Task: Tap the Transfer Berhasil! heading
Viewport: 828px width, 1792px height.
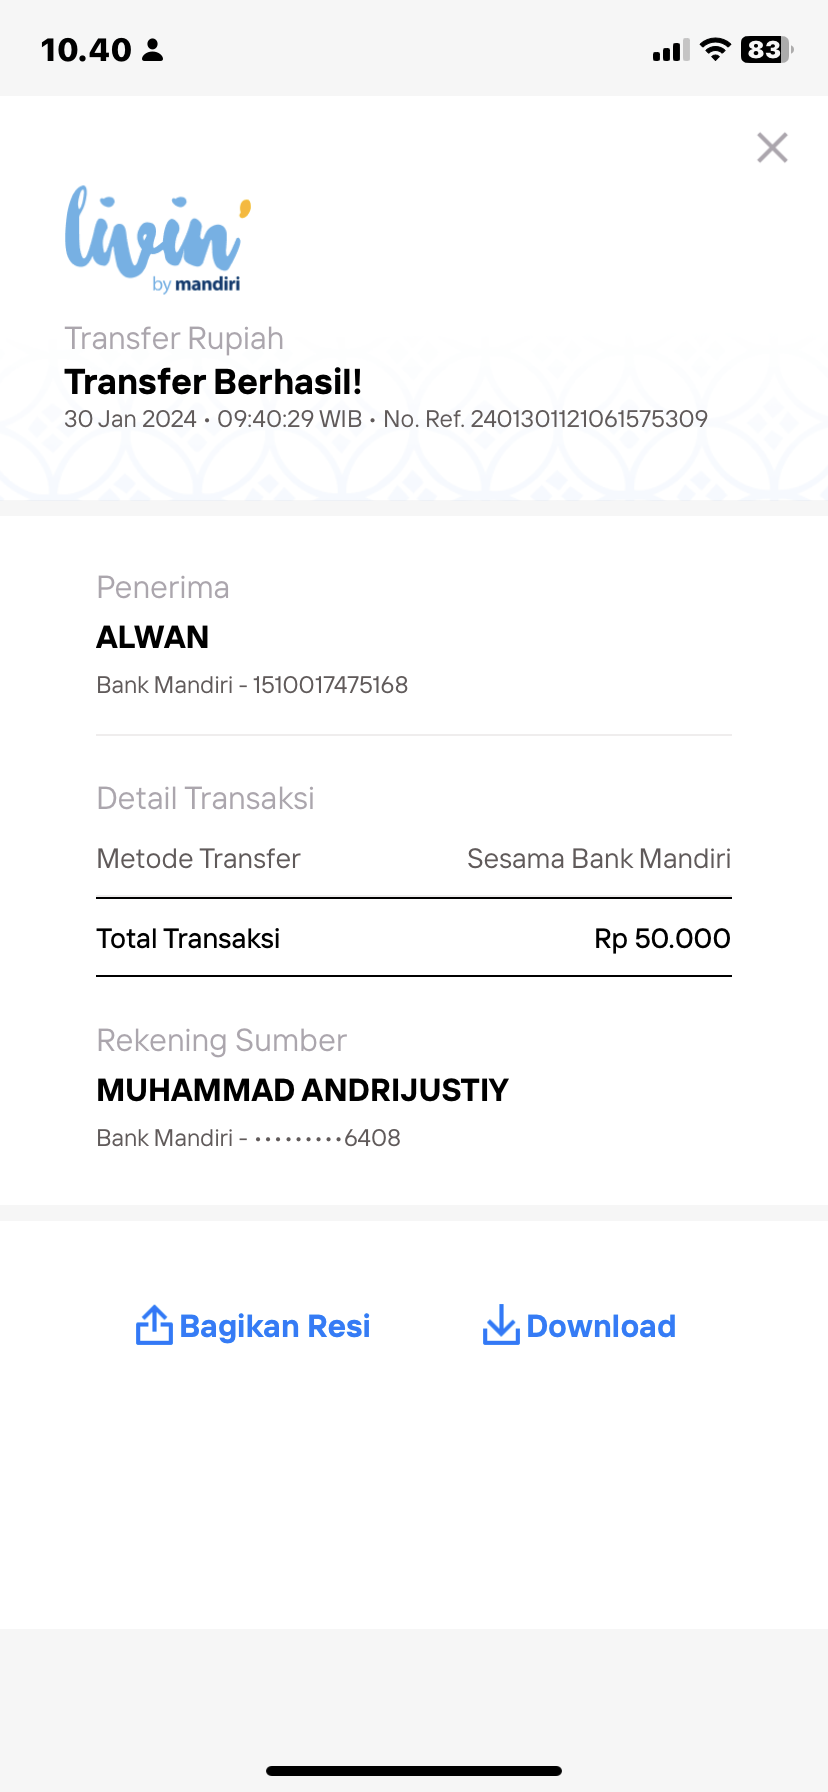Action: tap(213, 382)
